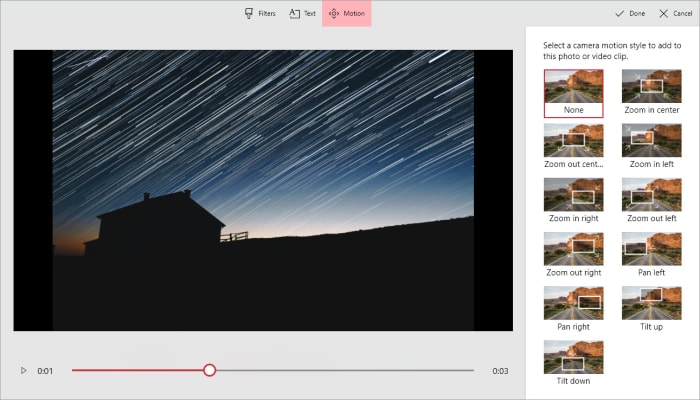700x400 pixels.
Task: Apply Tilt down motion style
Action: [574, 363]
